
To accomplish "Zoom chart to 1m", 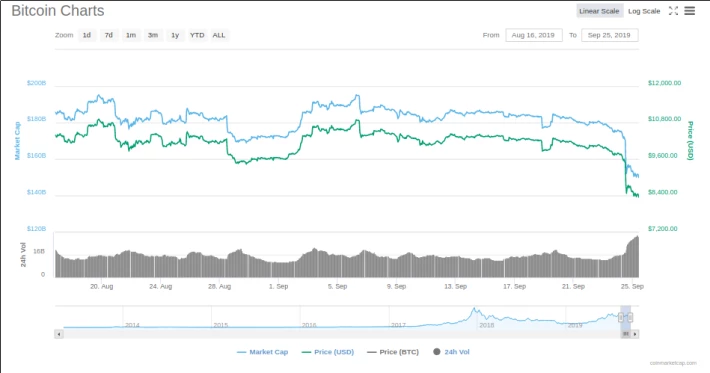I will point(131,35).
